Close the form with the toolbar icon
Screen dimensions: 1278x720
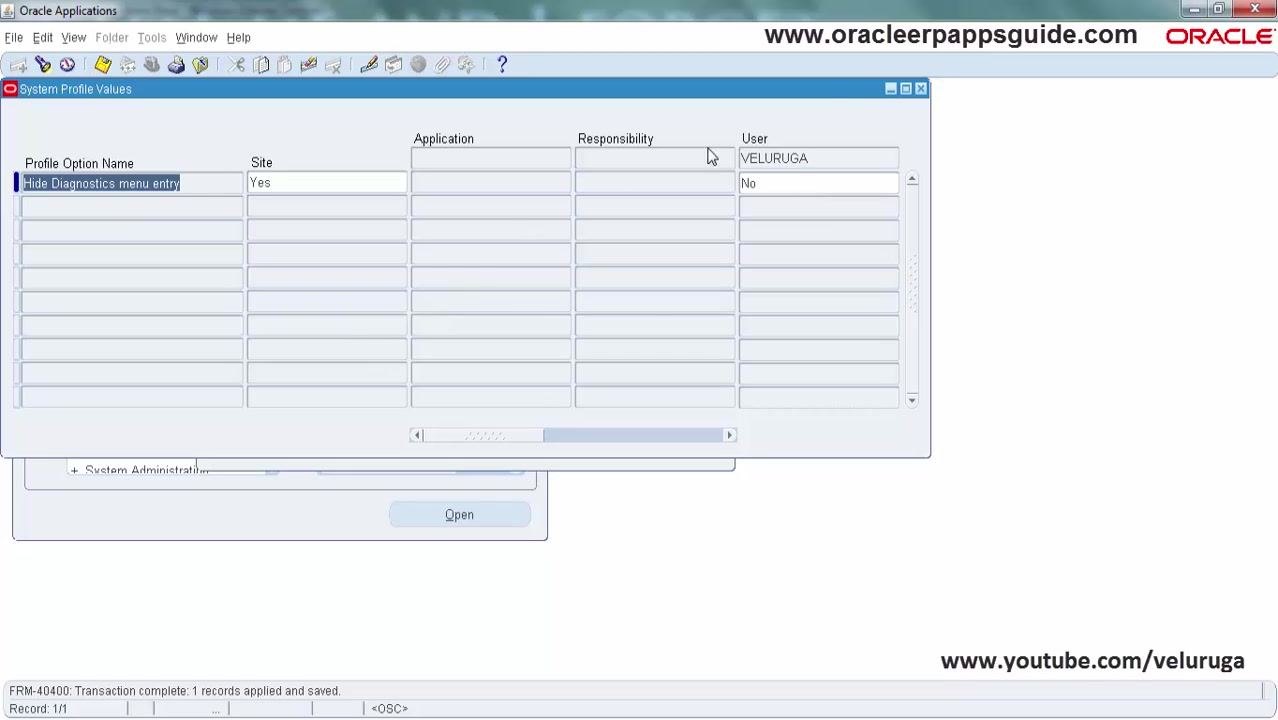coord(200,65)
